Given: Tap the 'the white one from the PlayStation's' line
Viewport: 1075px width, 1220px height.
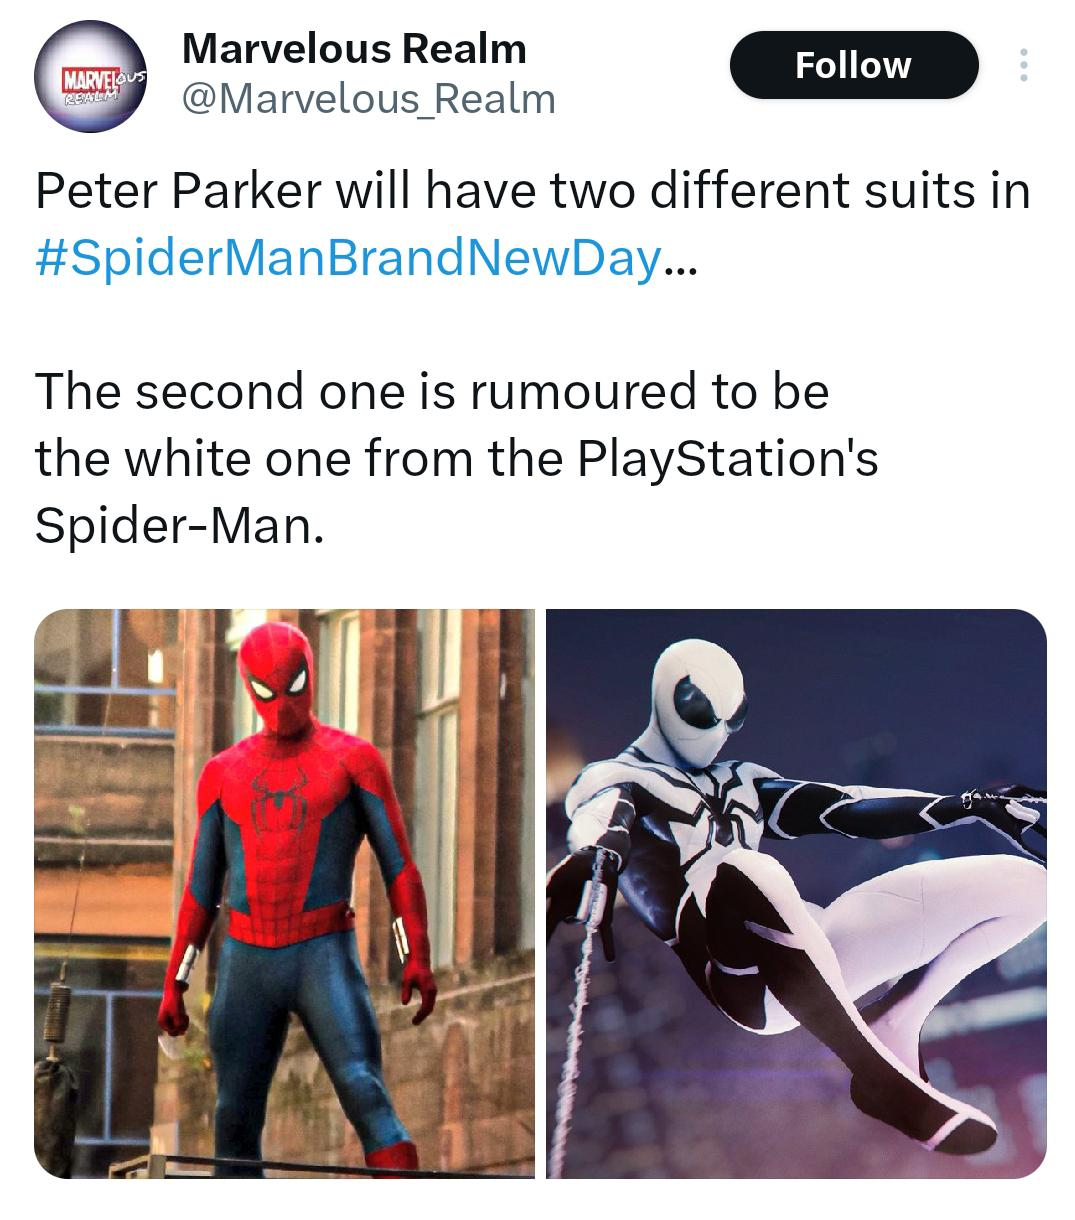Looking at the screenshot, I should pos(456,459).
